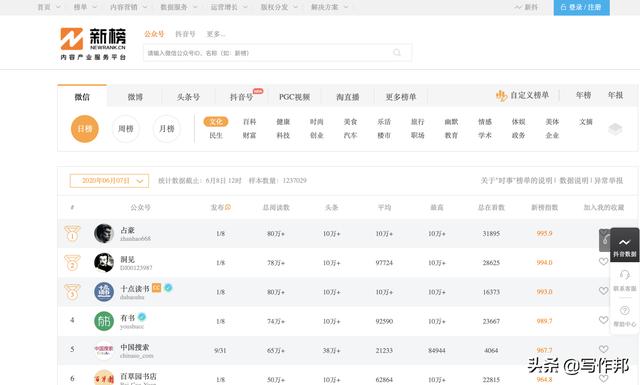Viewport: 640px width, 385px height.
Task: Switch to the 抖音号 ranking tab
Action: (x=241, y=97)
